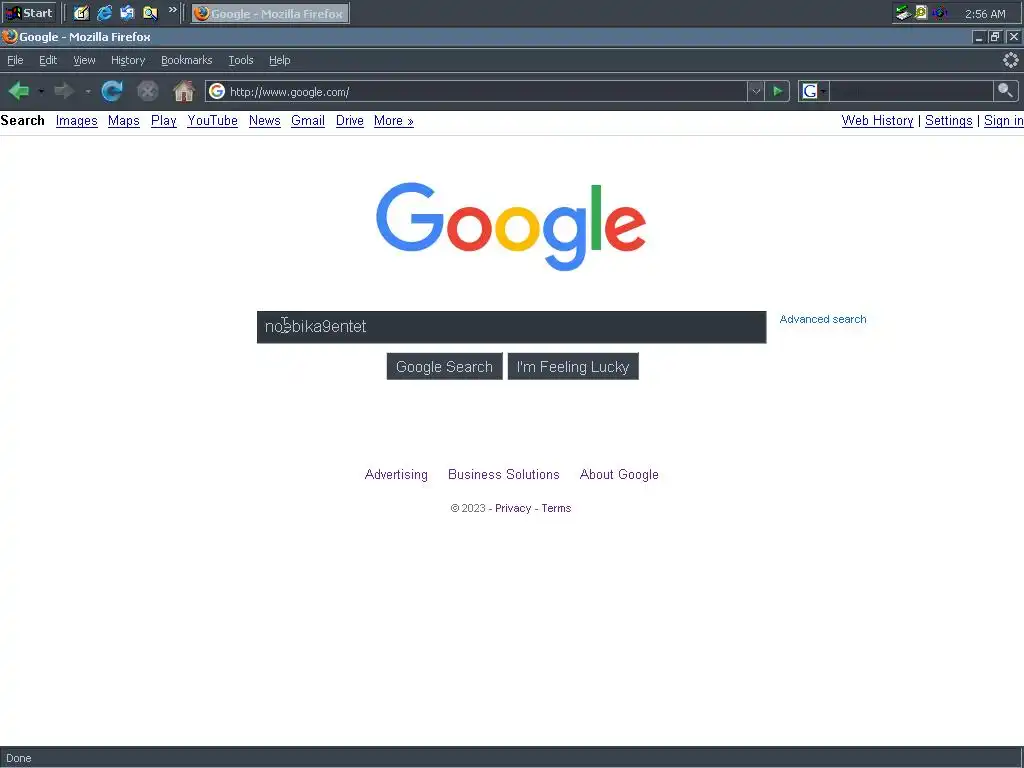Click the green arrow network tray icon
The image size is (1024, 768).
tap(903, 12)
